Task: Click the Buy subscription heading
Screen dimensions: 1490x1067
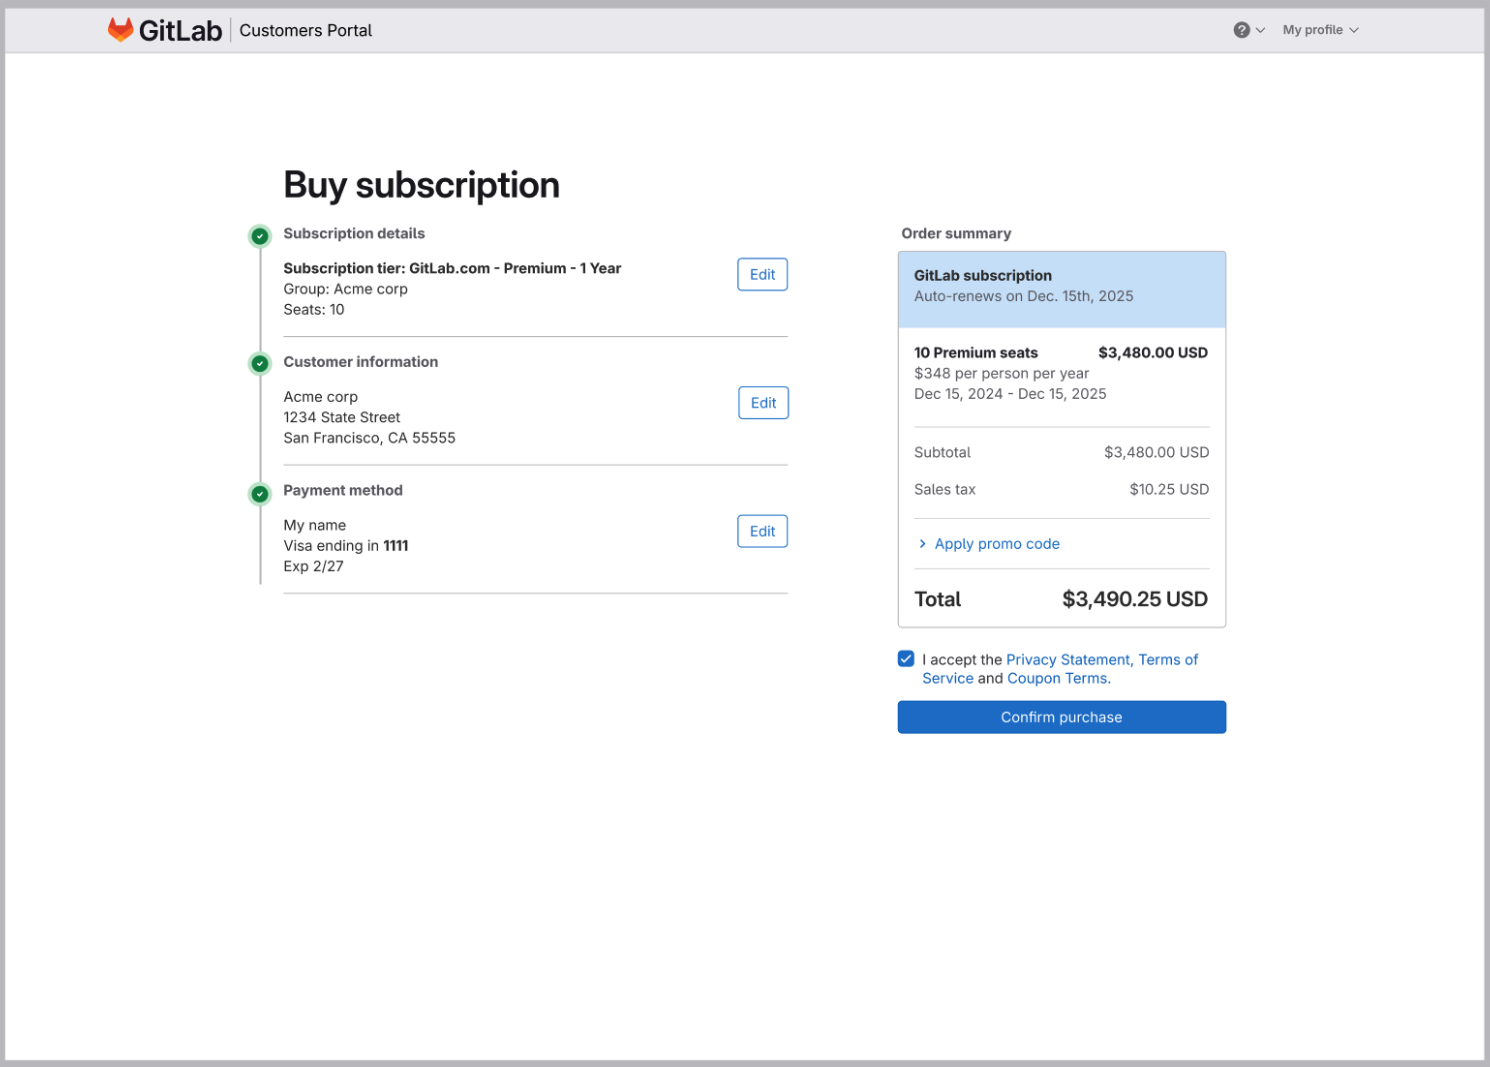Action: pos(421,186)
